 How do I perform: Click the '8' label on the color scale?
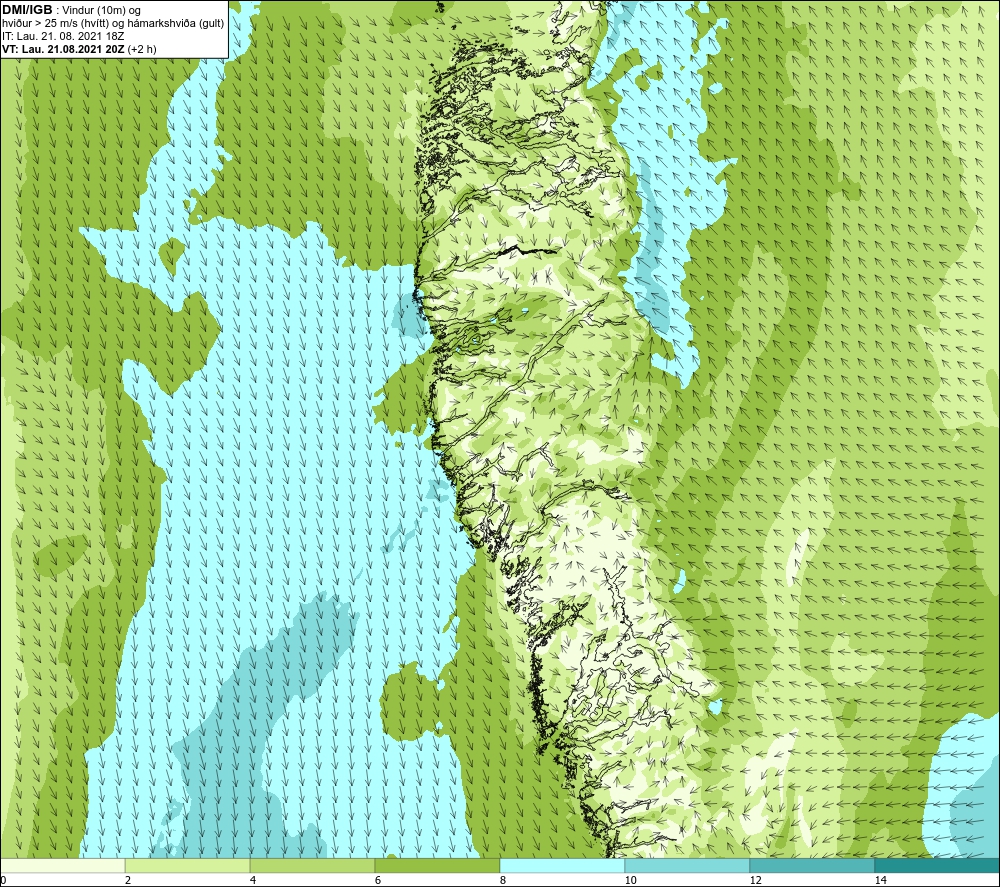point(503,880)
